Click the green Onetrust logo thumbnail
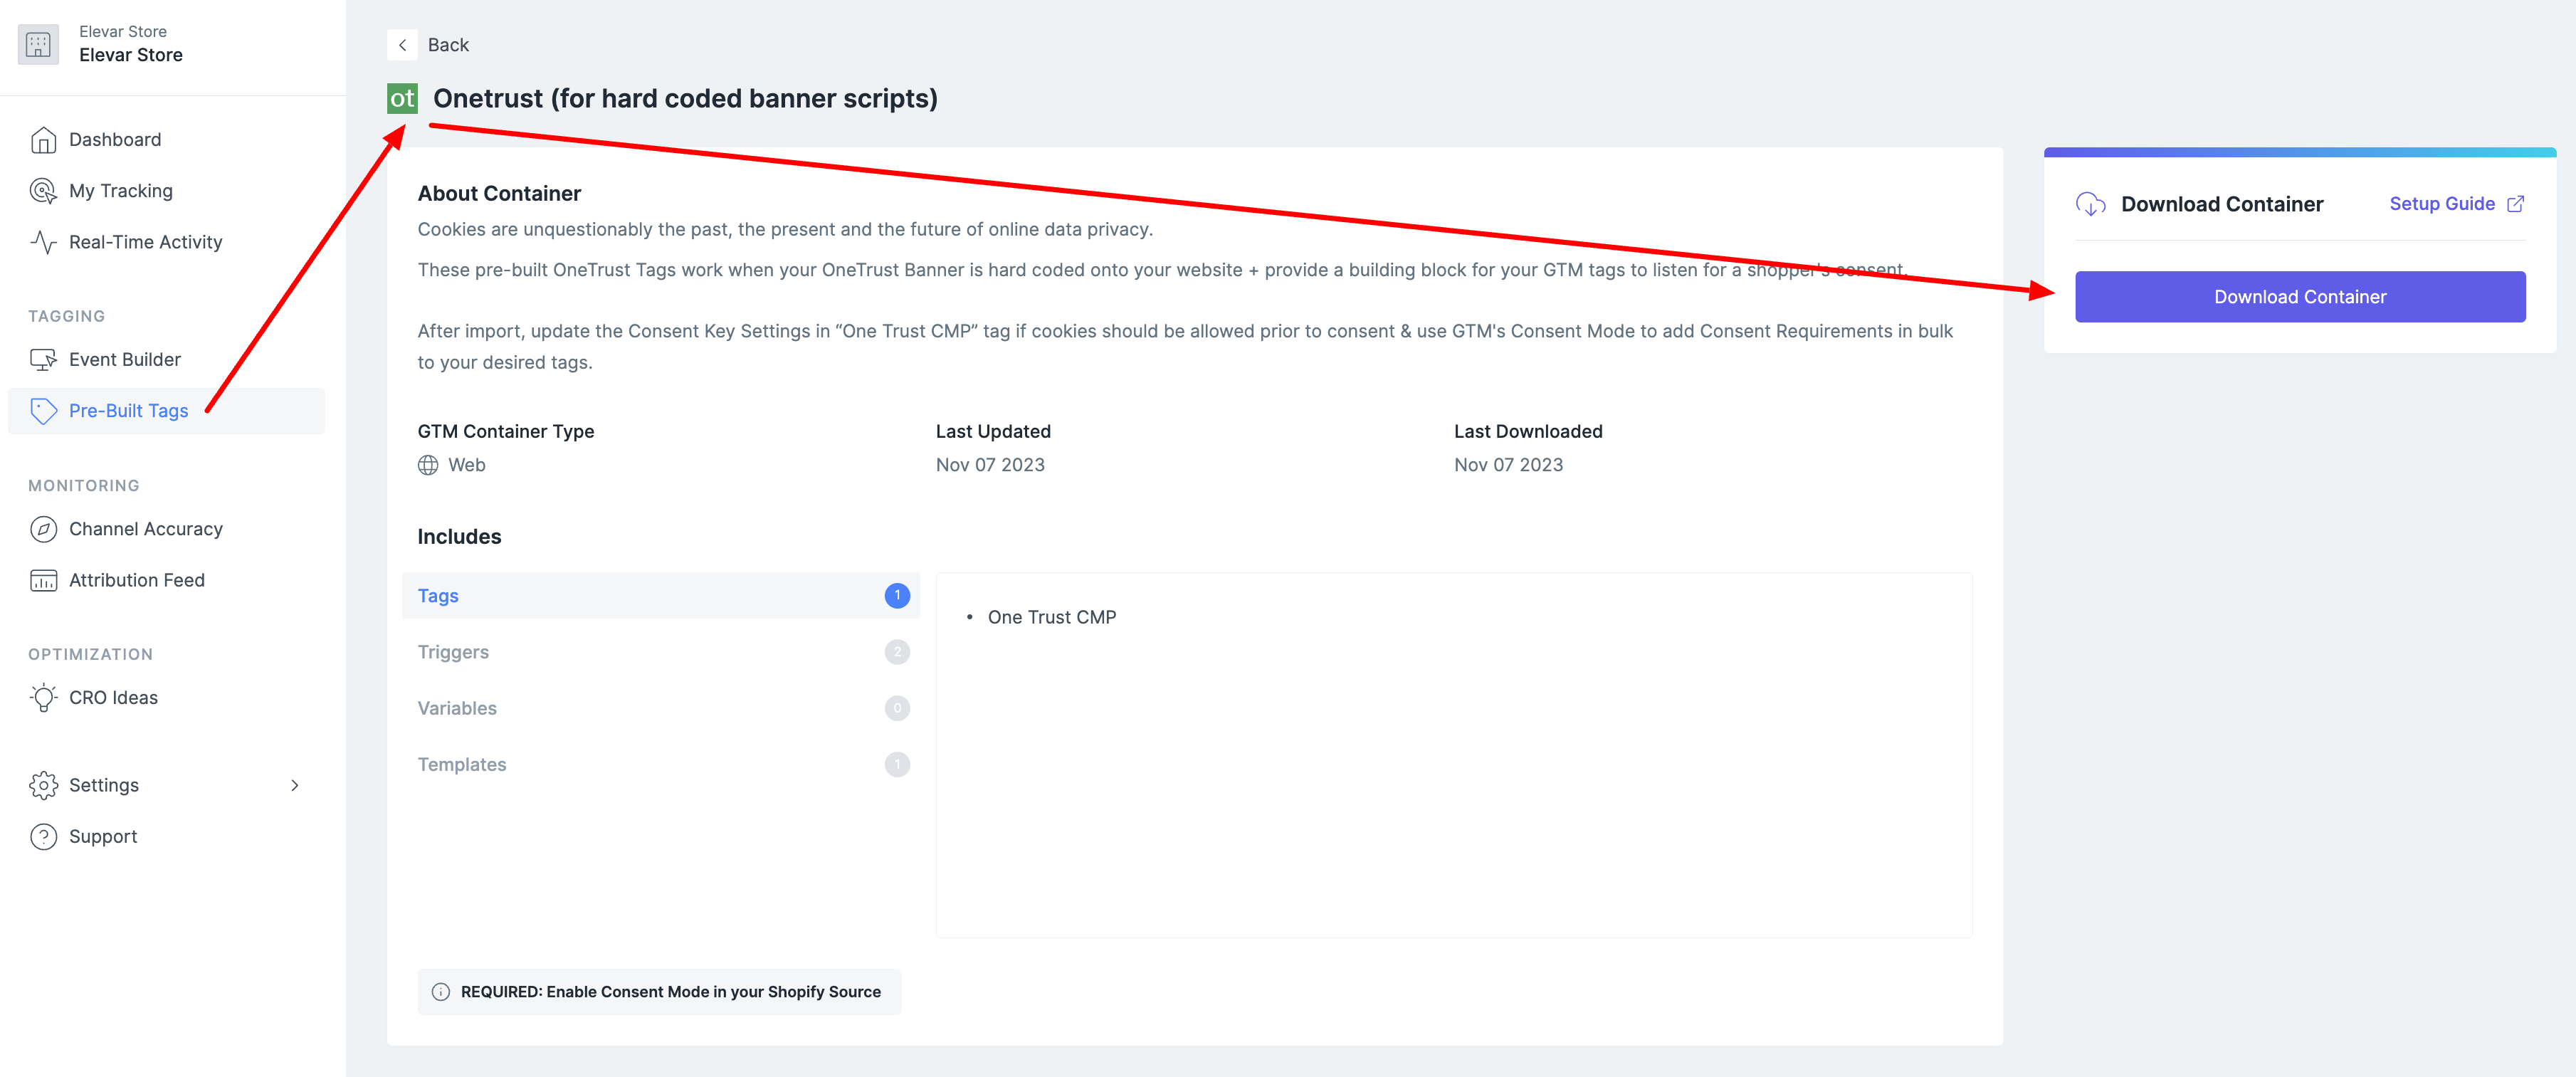2576x1077 pixels. [402, 98]
